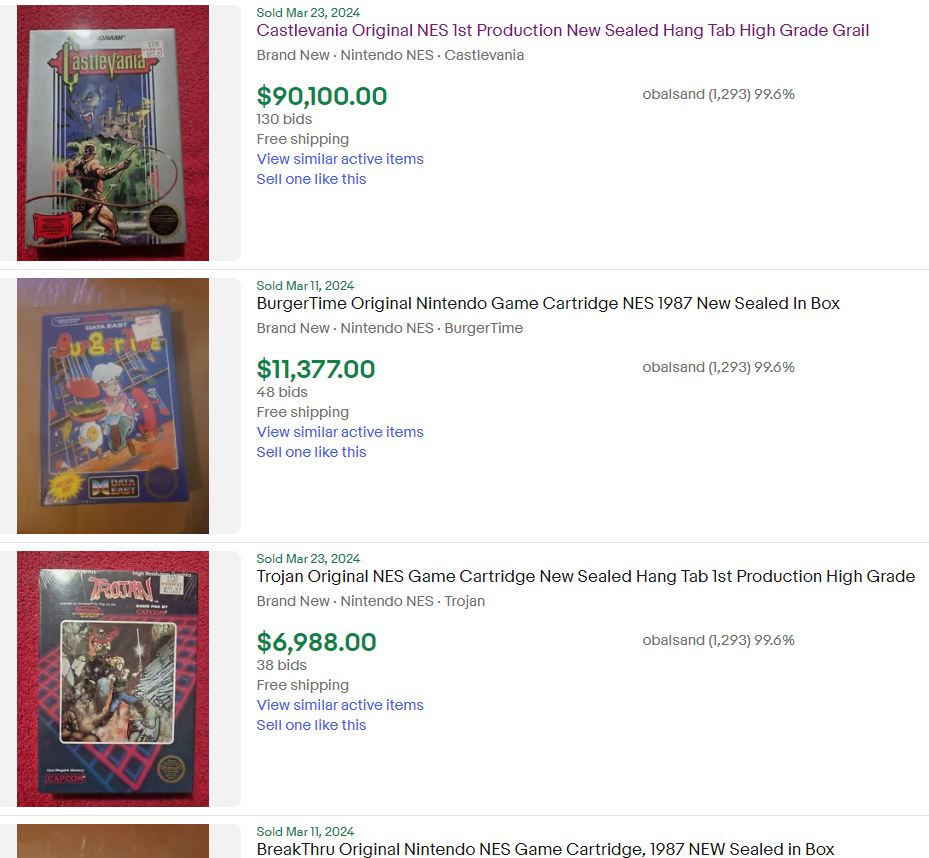Open the BurgerTime Original Nintendo listing title
This screenshot has height=858, width=929.
548,304
